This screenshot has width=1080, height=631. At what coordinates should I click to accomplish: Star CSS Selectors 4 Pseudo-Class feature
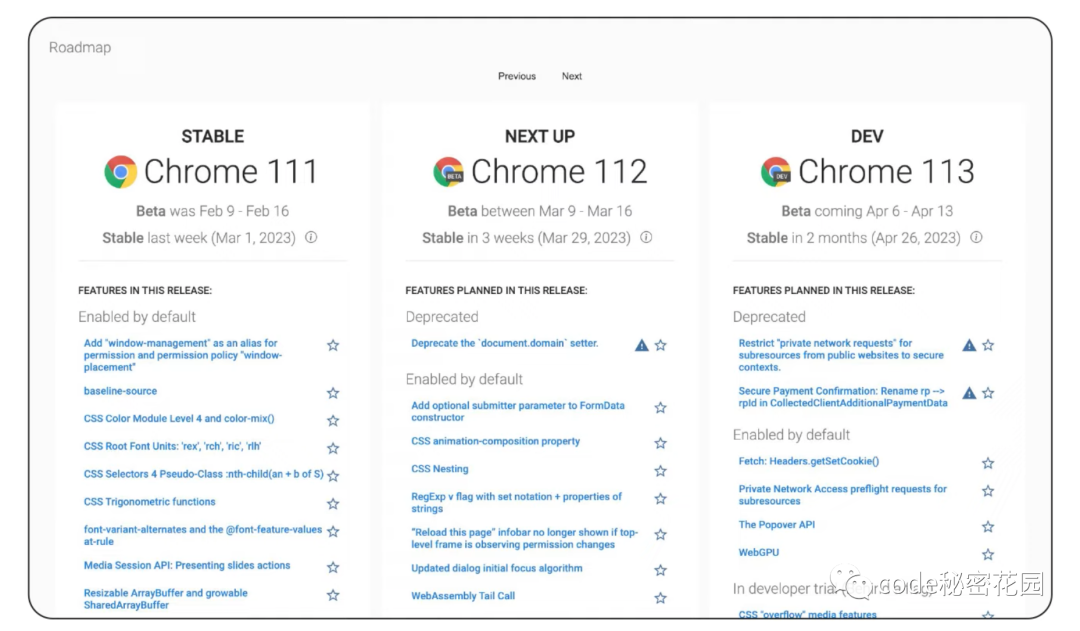(333, 475)
